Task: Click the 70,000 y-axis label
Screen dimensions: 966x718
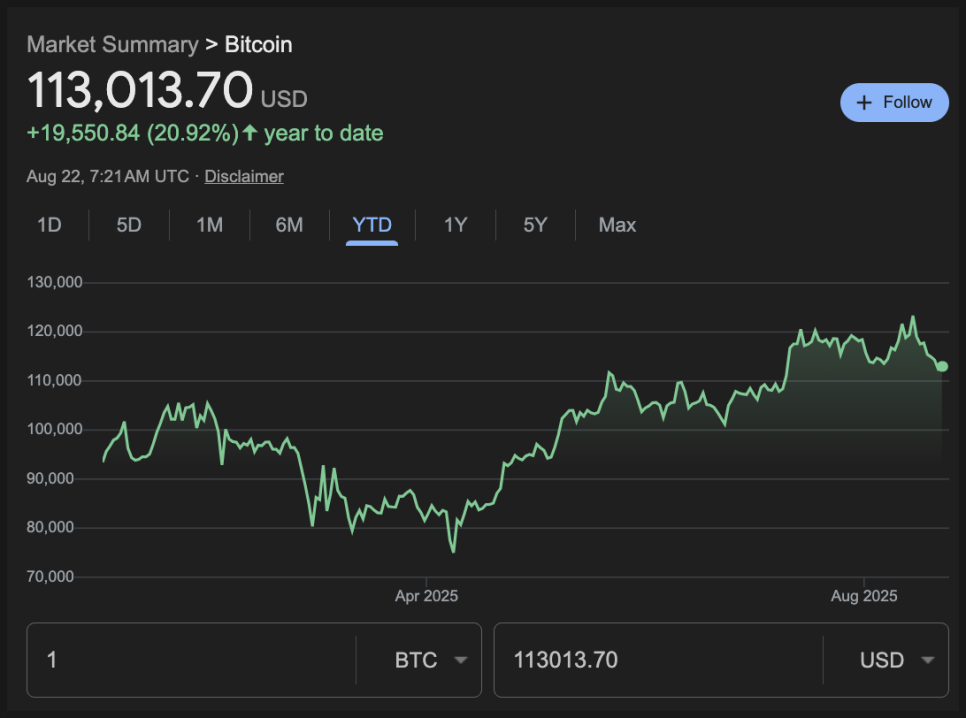Action: pyautogui.click(x=50, y=576)
